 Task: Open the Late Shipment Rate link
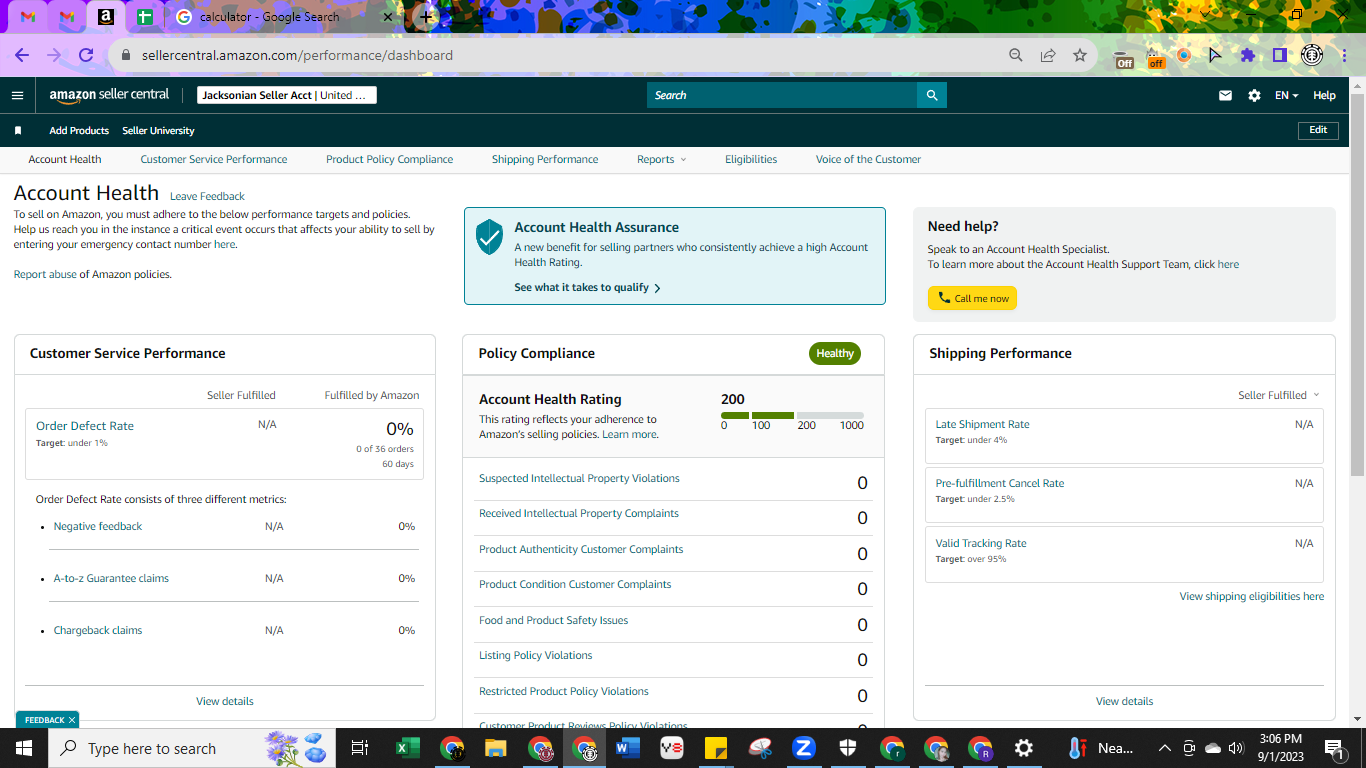[982, 424]
